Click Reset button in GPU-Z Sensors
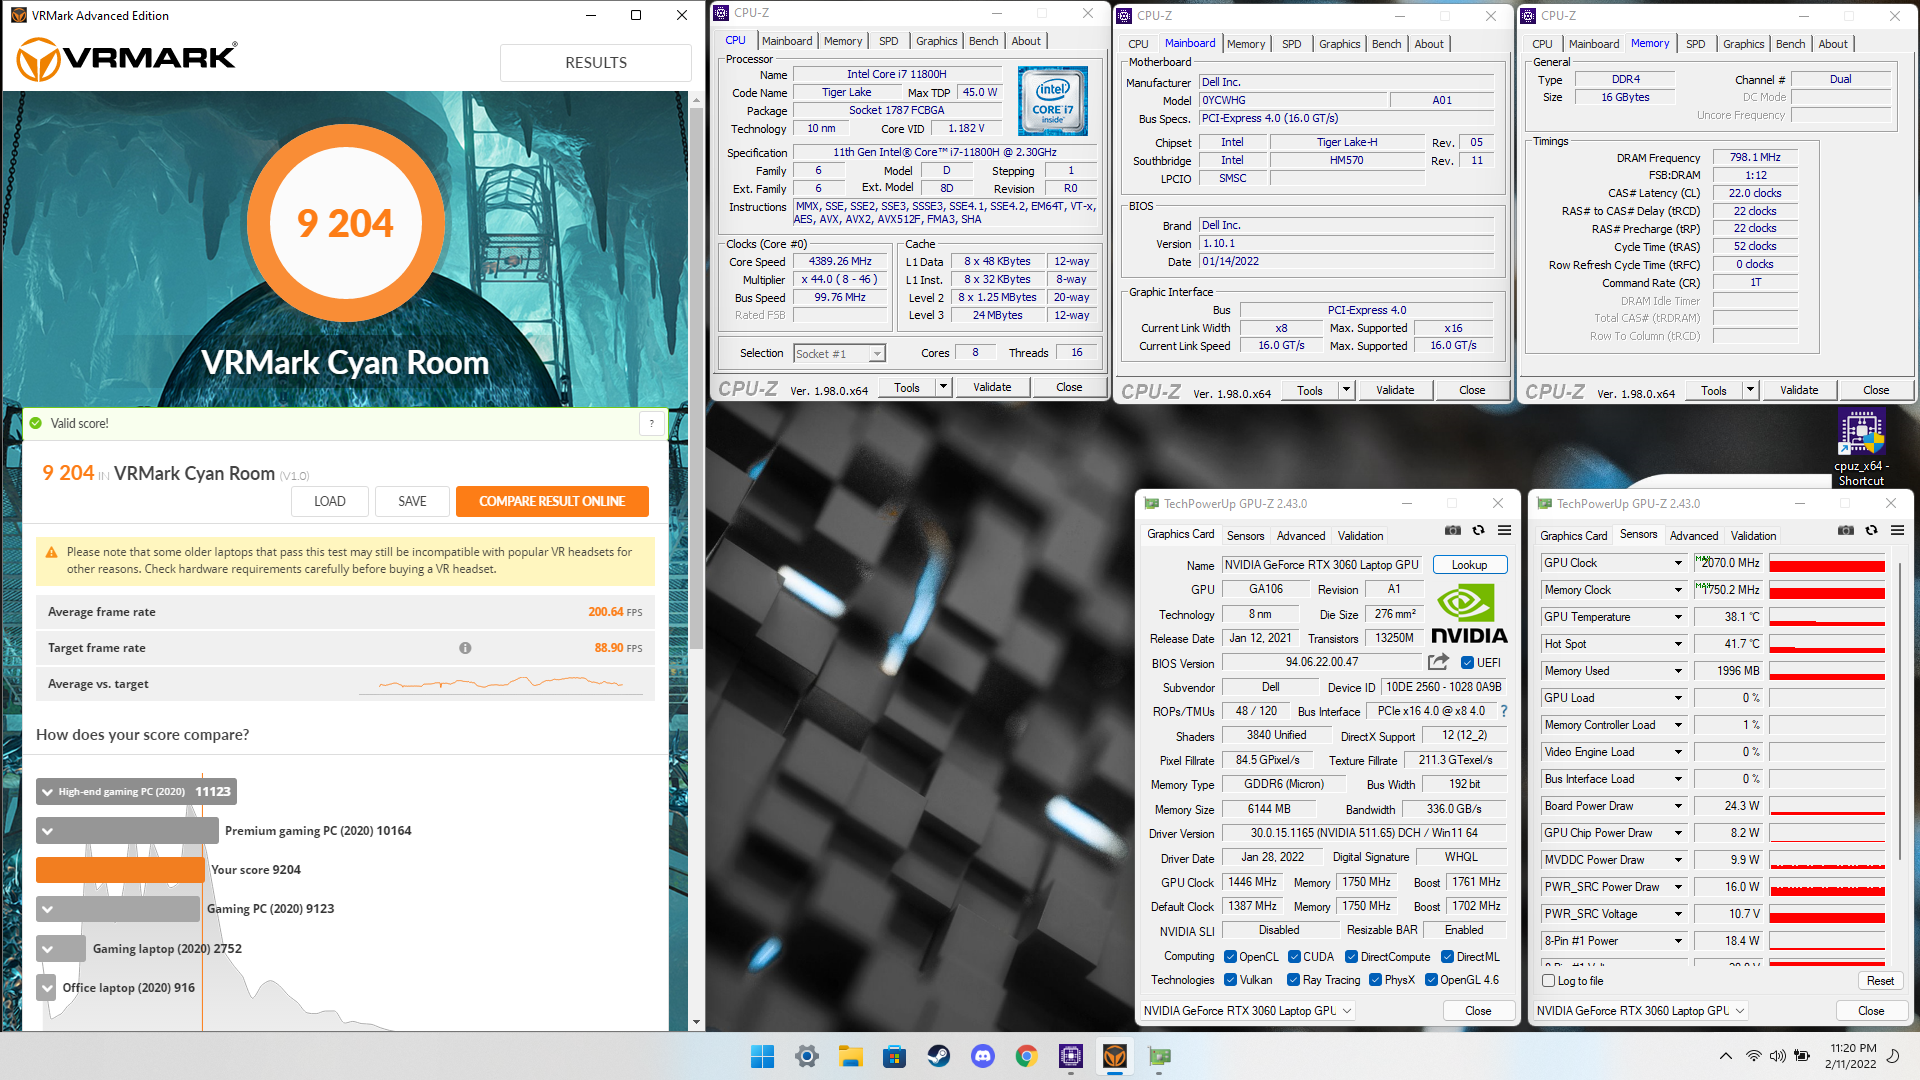Screen dimensions: 1920x1080 (x=1880, y=981)
